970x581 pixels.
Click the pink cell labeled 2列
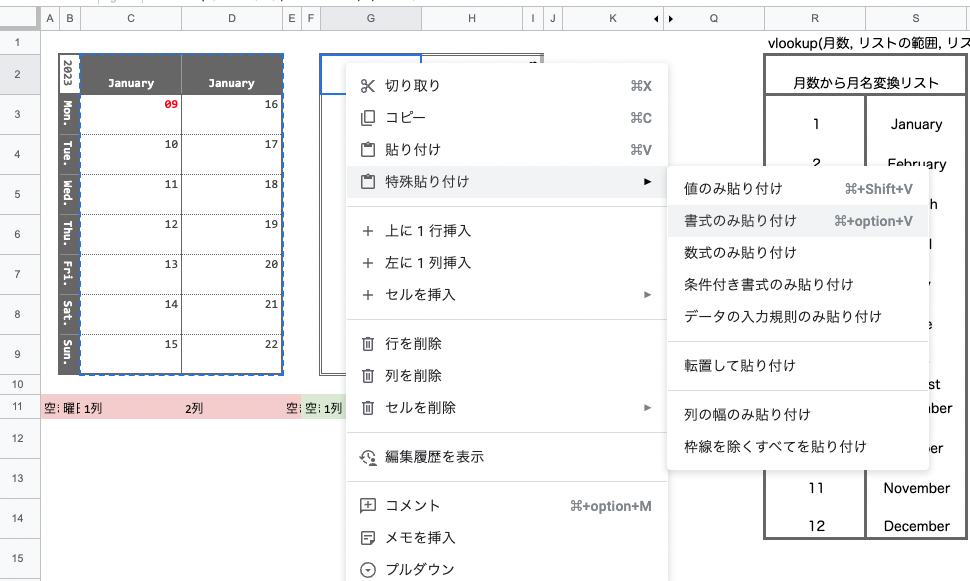point(232,407)
